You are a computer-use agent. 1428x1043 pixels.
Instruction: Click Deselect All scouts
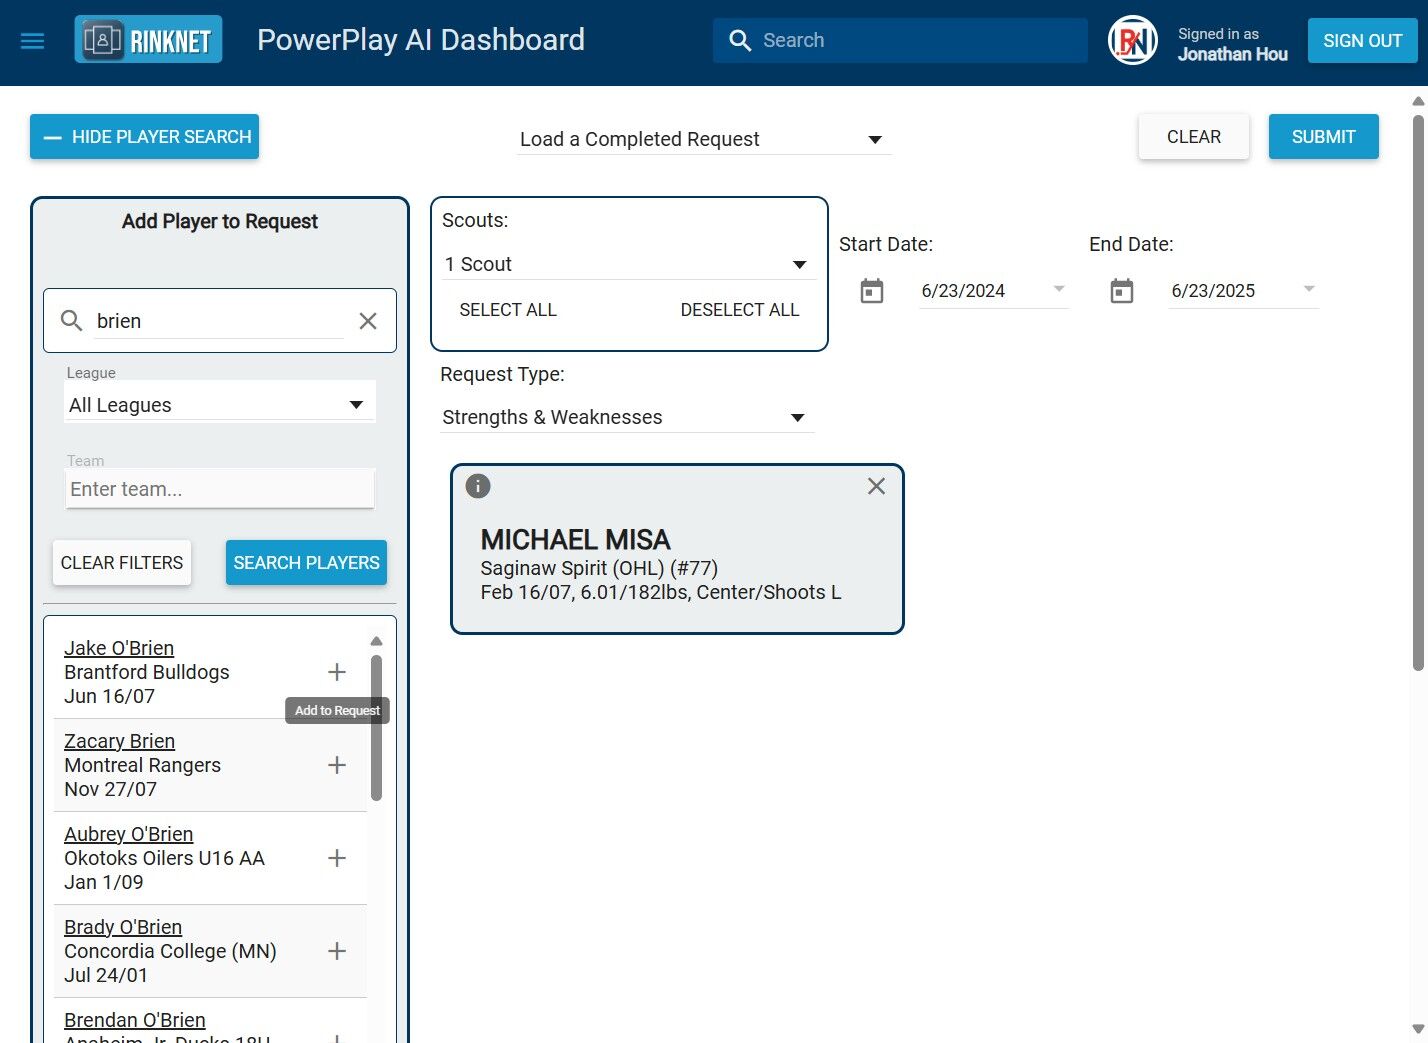coord(740,310)
